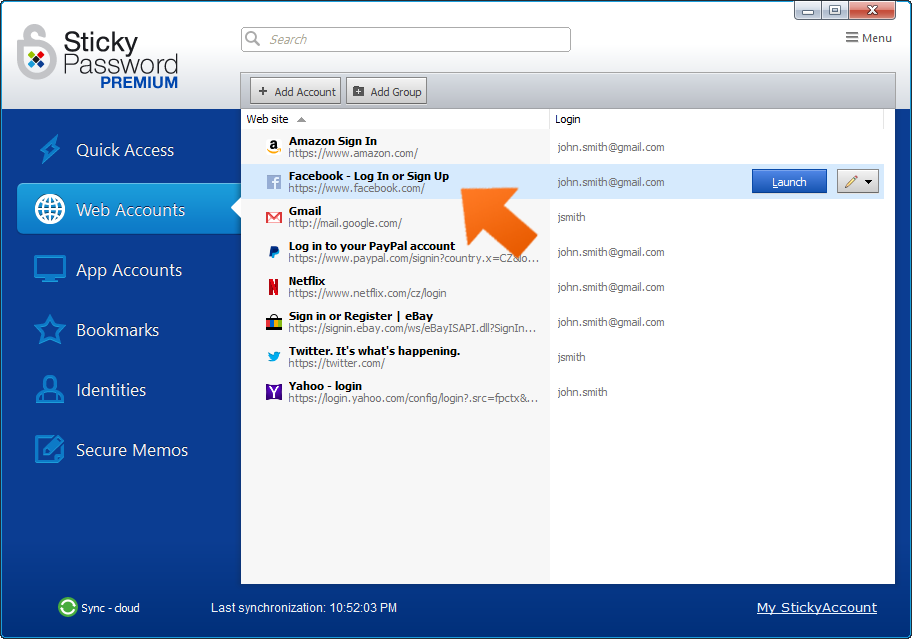The width and height of the screenshot is (912, 639).
Task: Click inside the Search field
Action: pyautogui.click(x=405, y=39)
